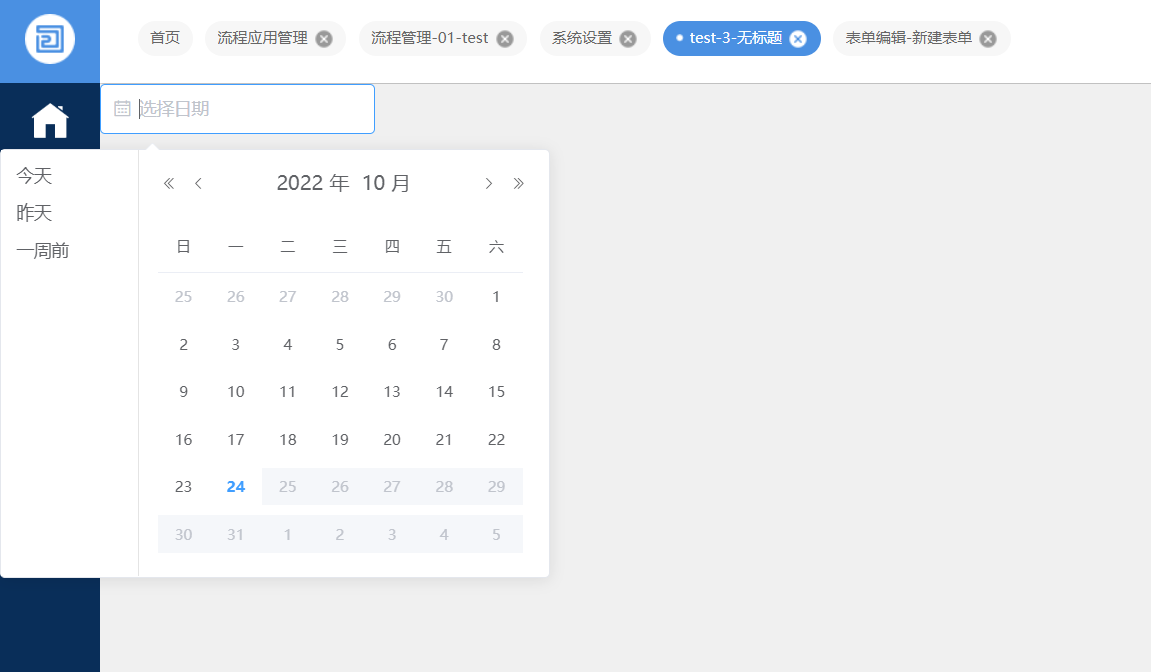Viewport: 1151px width, 672px height.
Task: Pick October 10 in calendar
Action: pos(236,392)
